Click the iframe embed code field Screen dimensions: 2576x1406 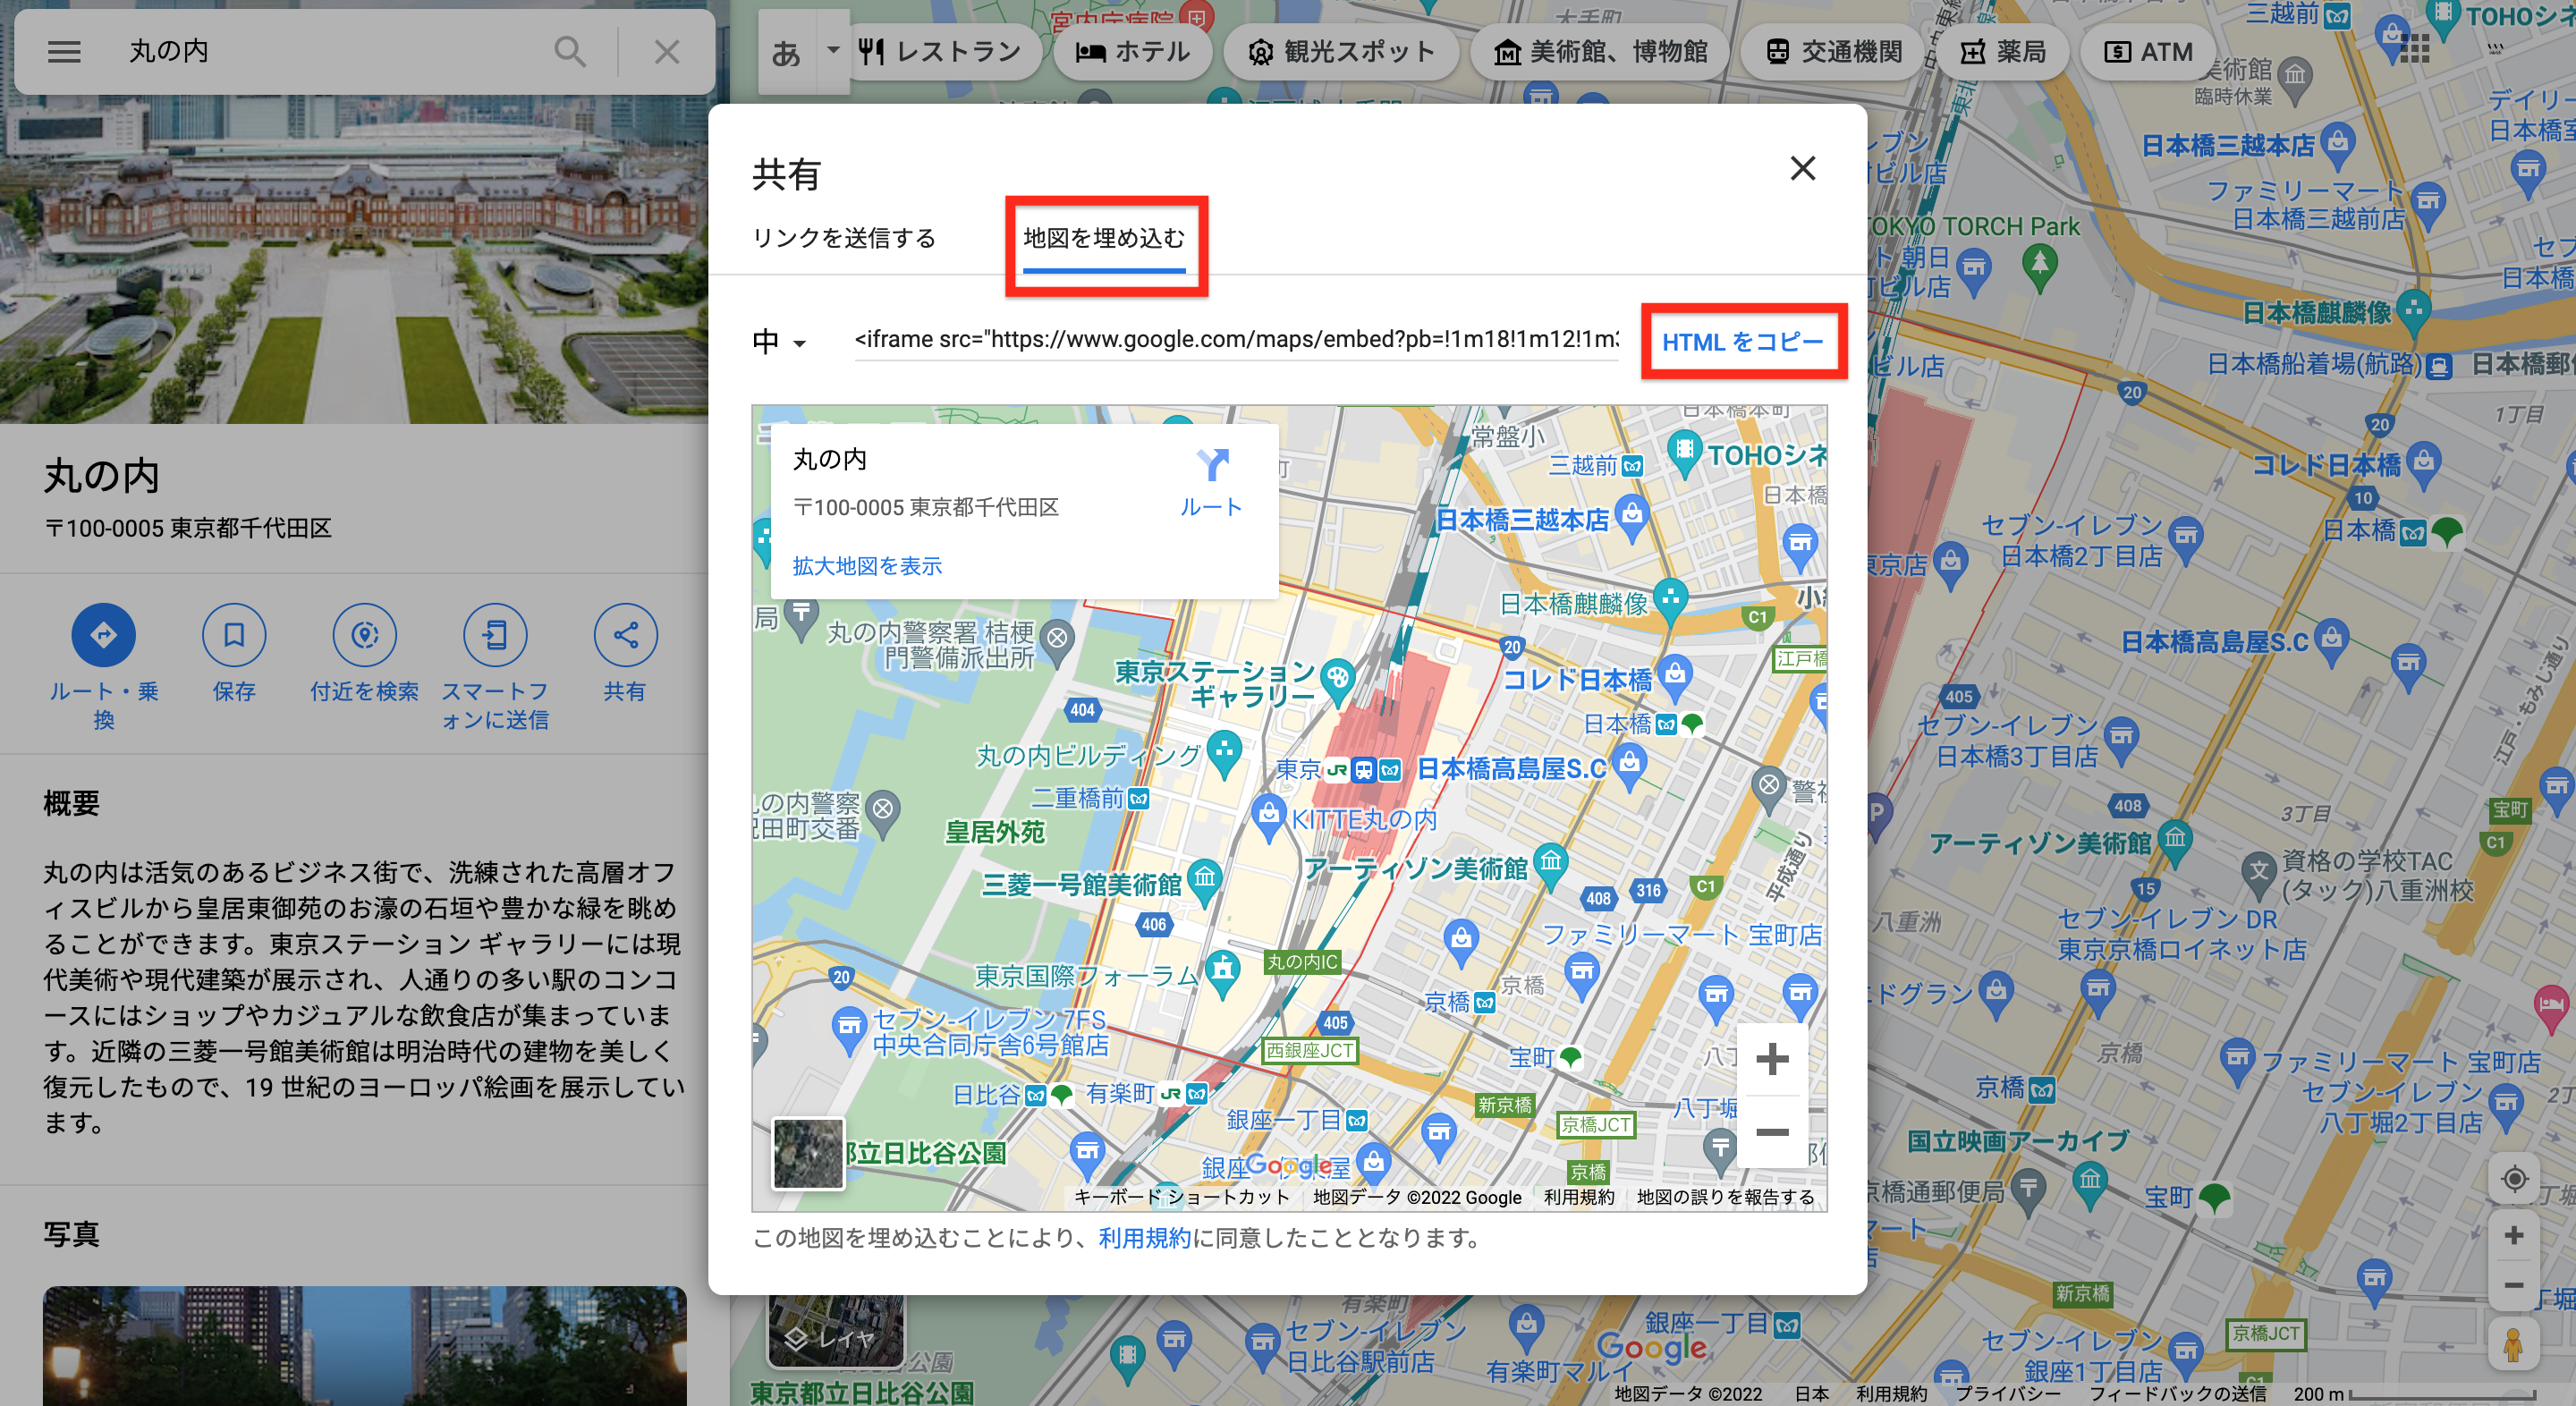[1236, 340]
